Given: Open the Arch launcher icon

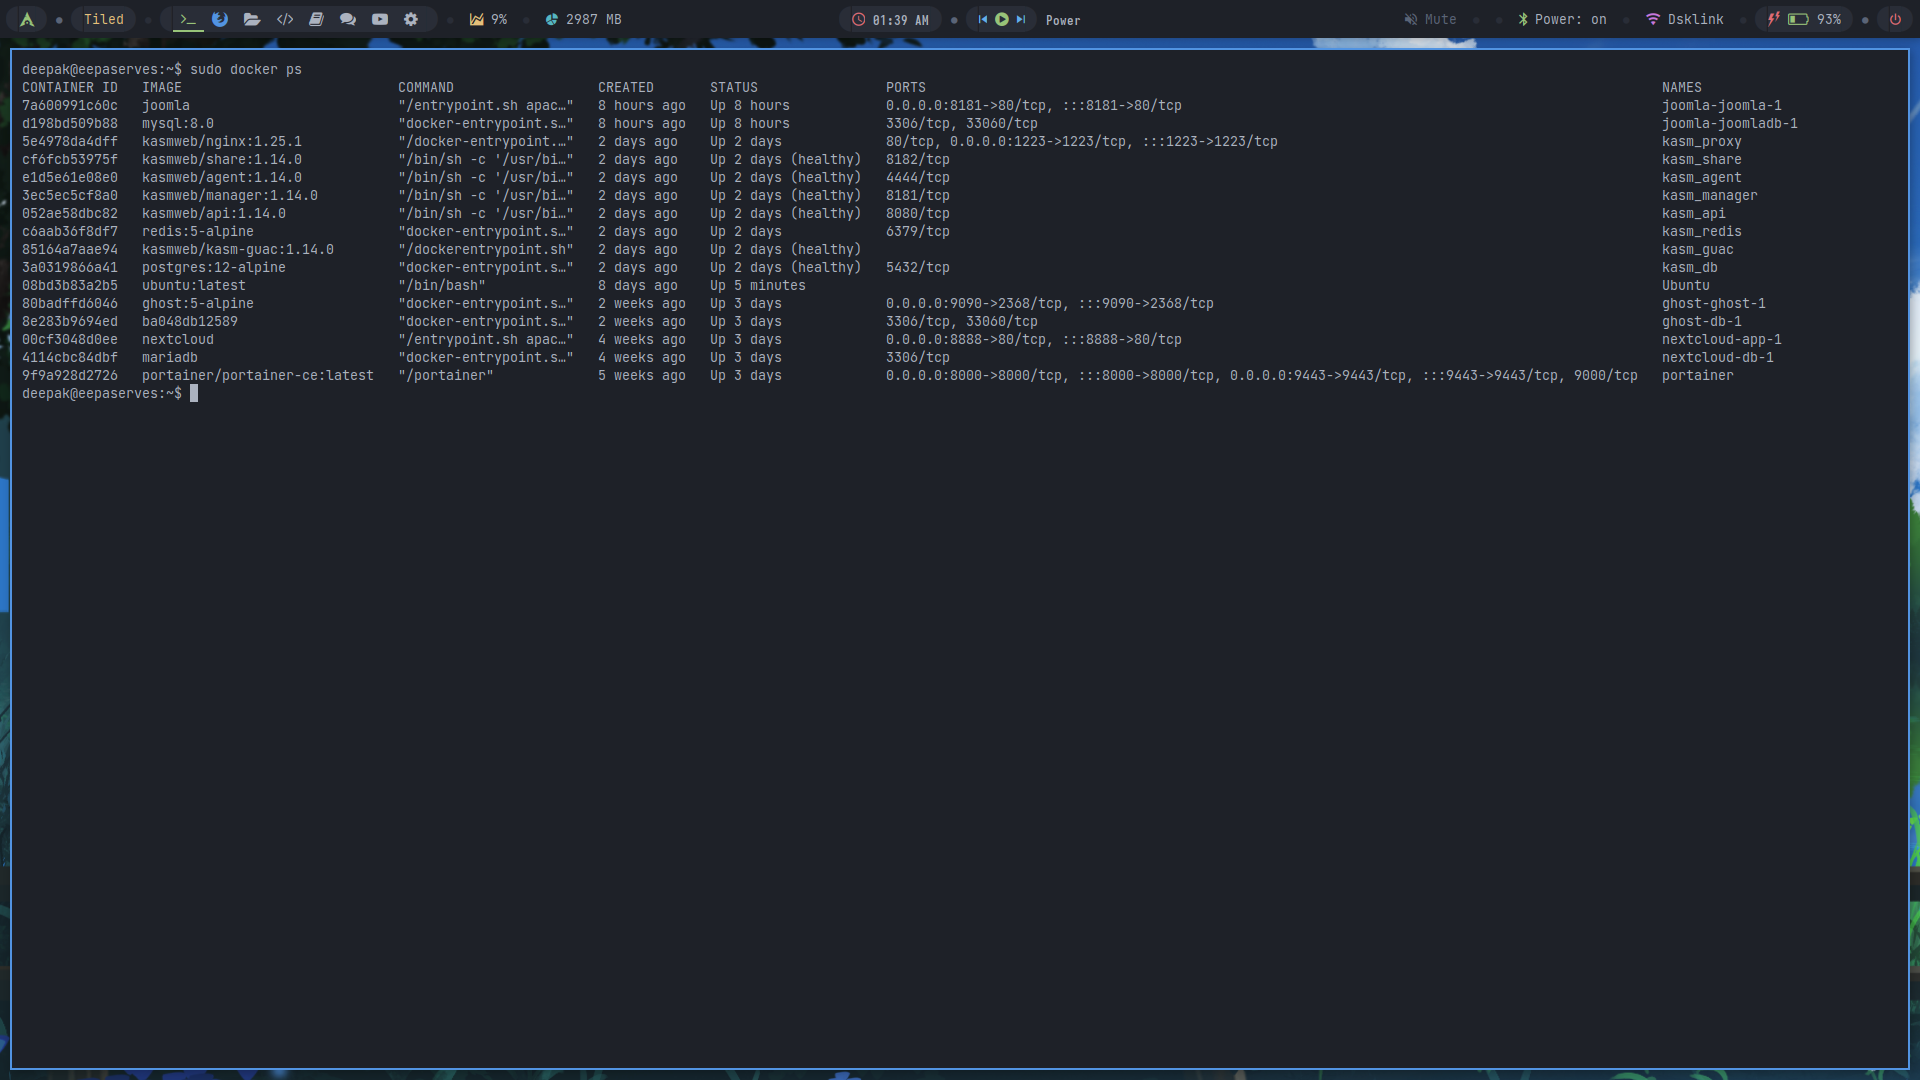Looking at the screenshot, I should [x=27, y=19].
